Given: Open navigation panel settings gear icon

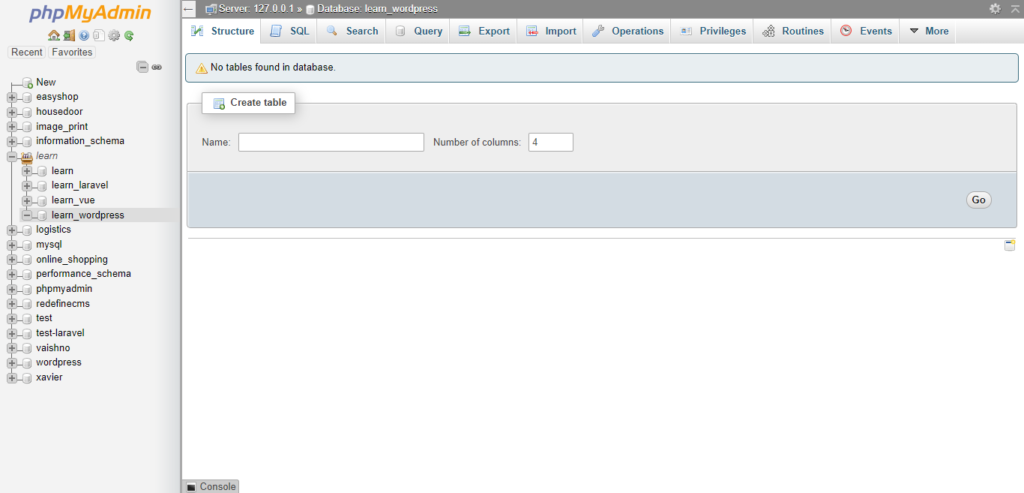Looking at the screenshot, I should pos(114,36).
